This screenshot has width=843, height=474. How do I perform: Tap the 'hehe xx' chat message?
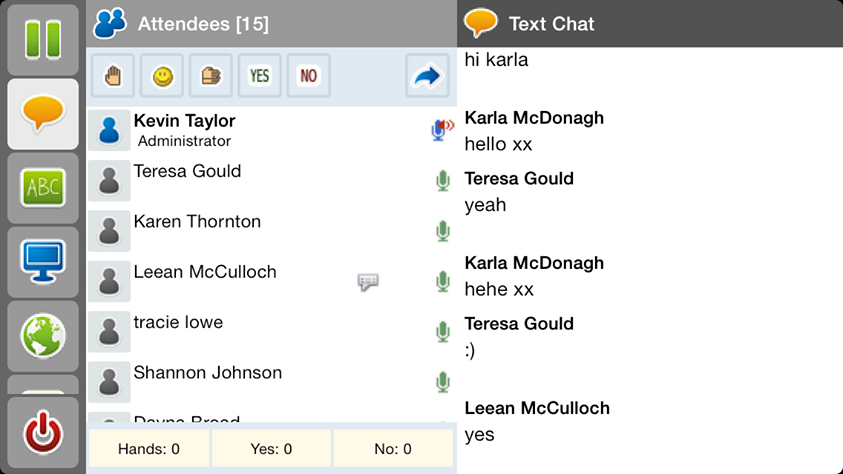tap(499, 289)
